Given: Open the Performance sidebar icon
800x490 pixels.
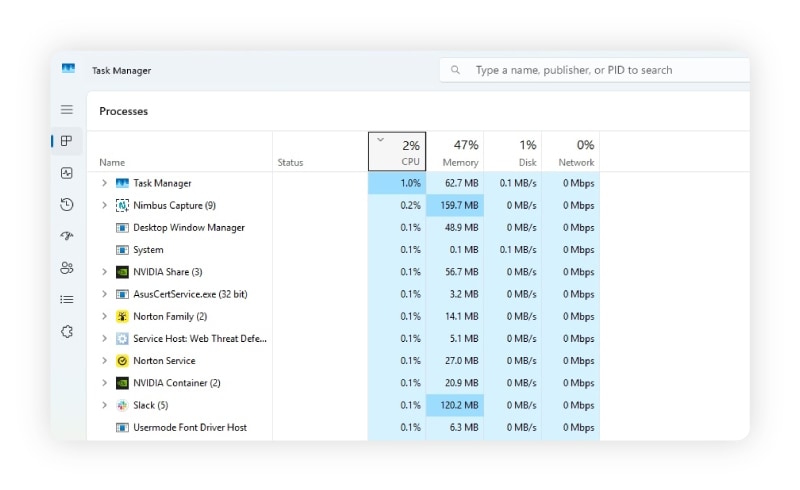Looking at the screenshot, I should click(x=67, y=173).
